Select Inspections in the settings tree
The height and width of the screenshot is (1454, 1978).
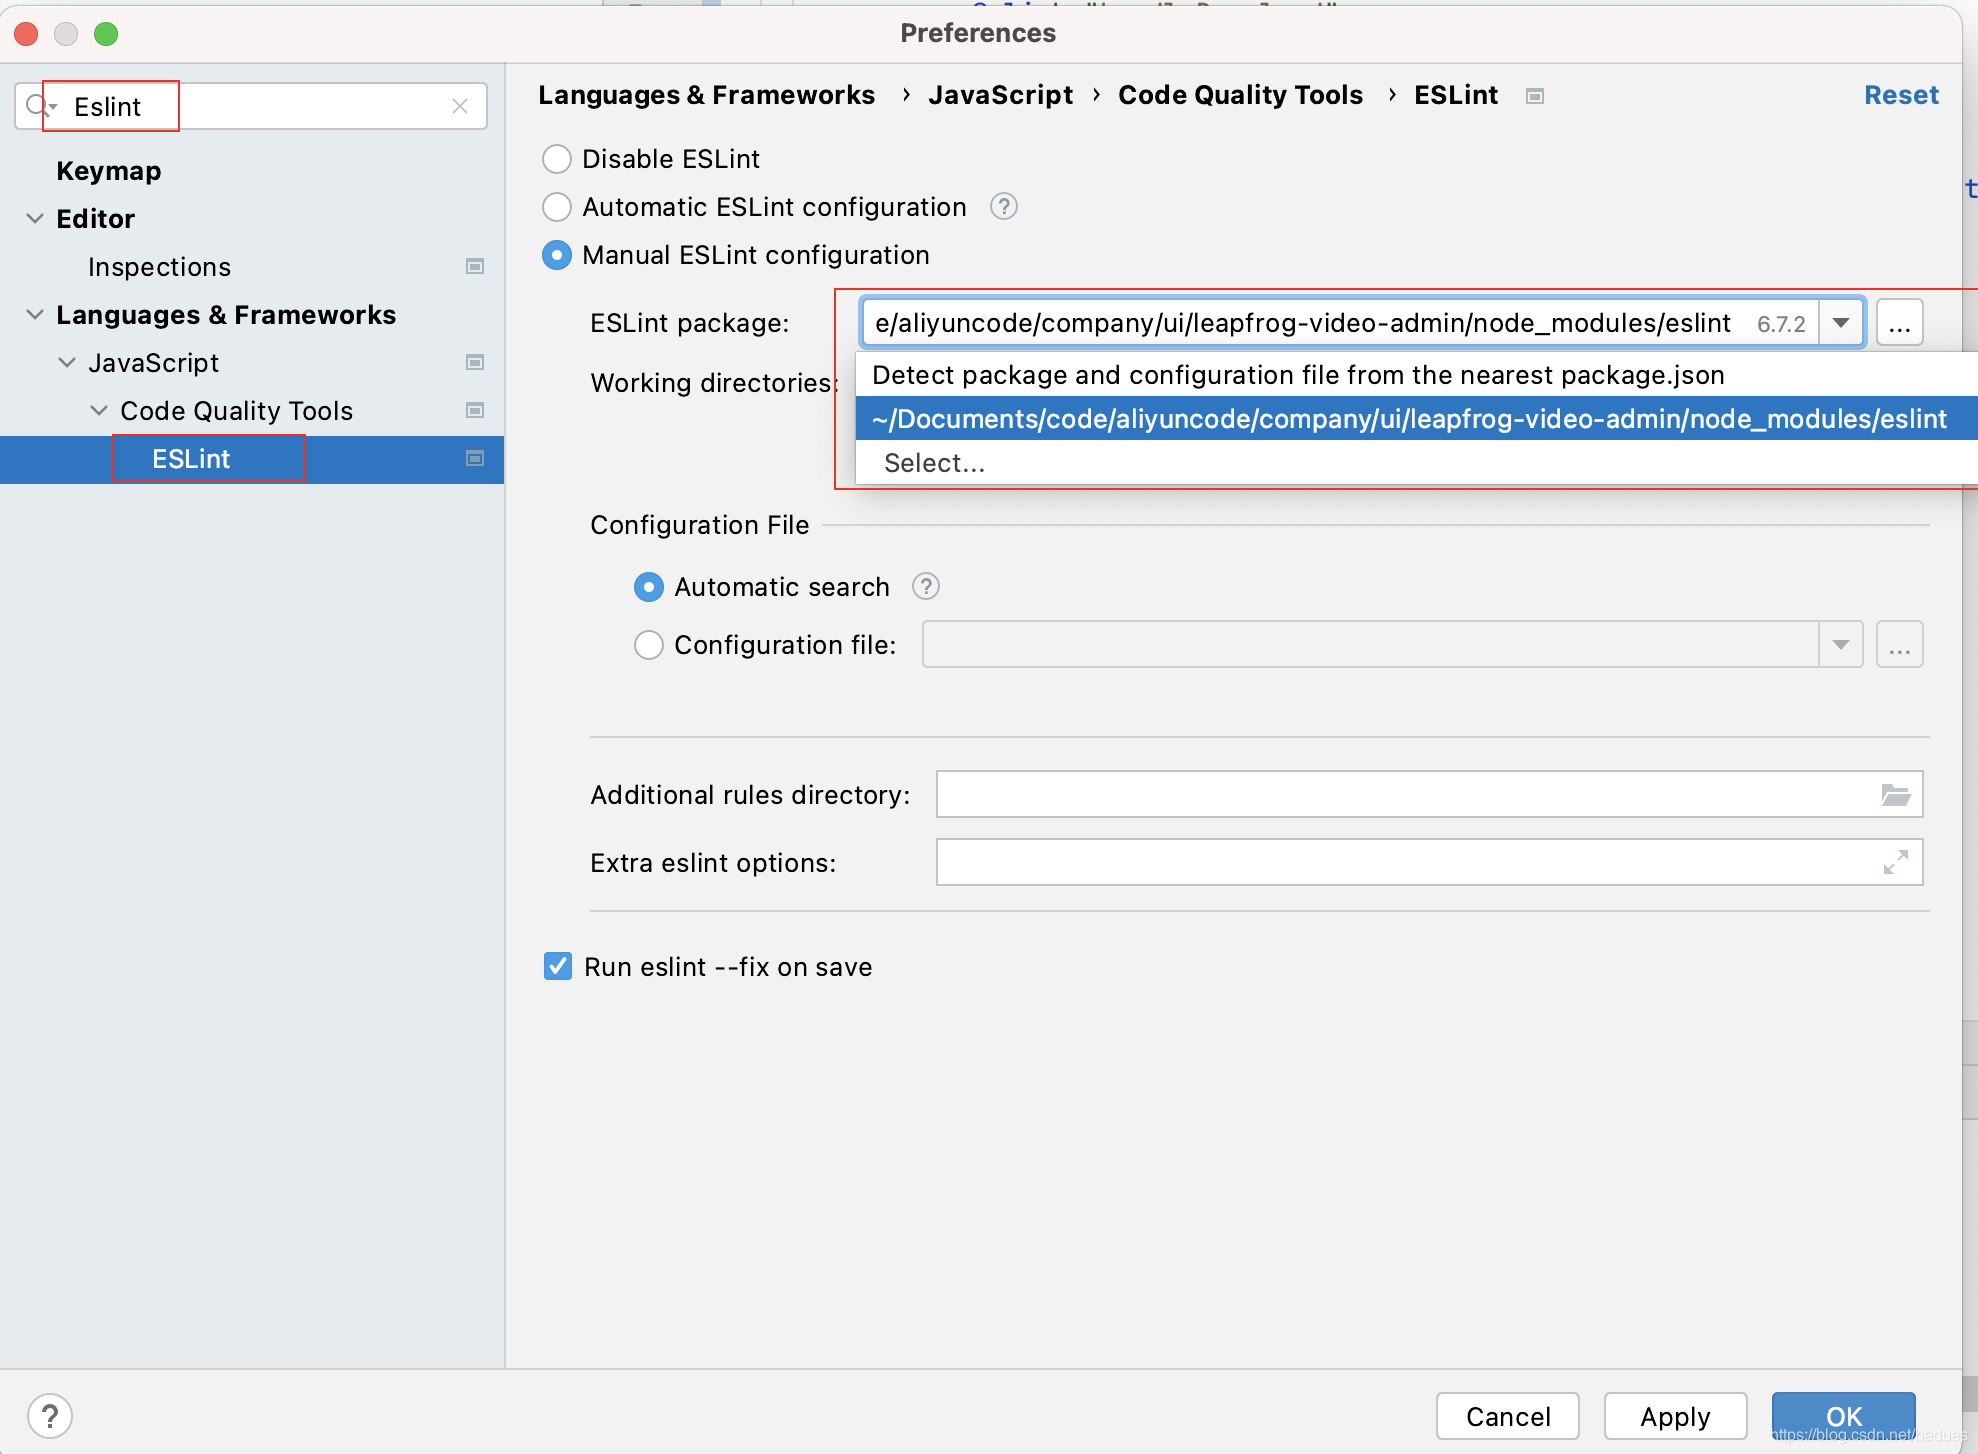(x=159, y=266)
